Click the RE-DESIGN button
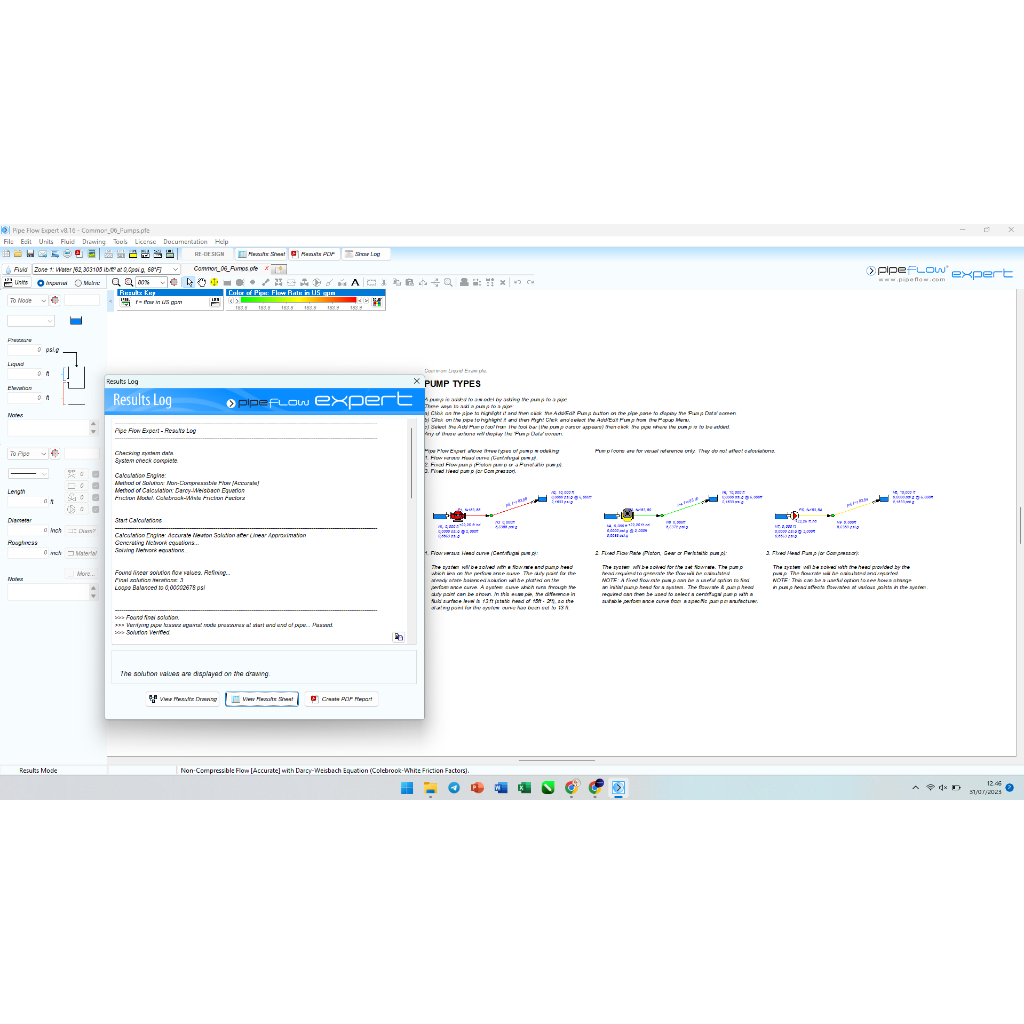The width and height of the screenshot is (1024, 1024). click(209, 254)
